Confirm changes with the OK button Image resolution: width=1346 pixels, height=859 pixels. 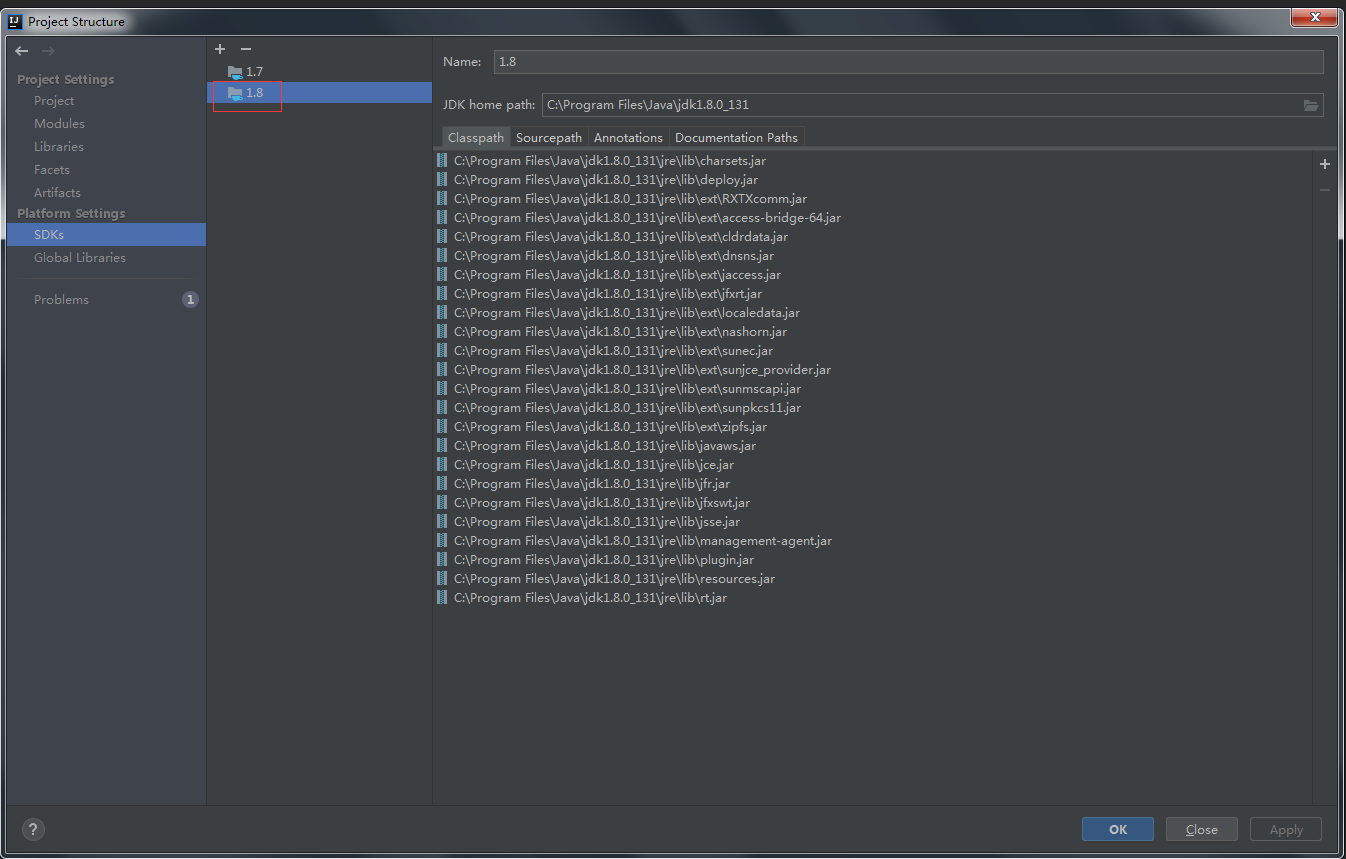[1117, 829]
